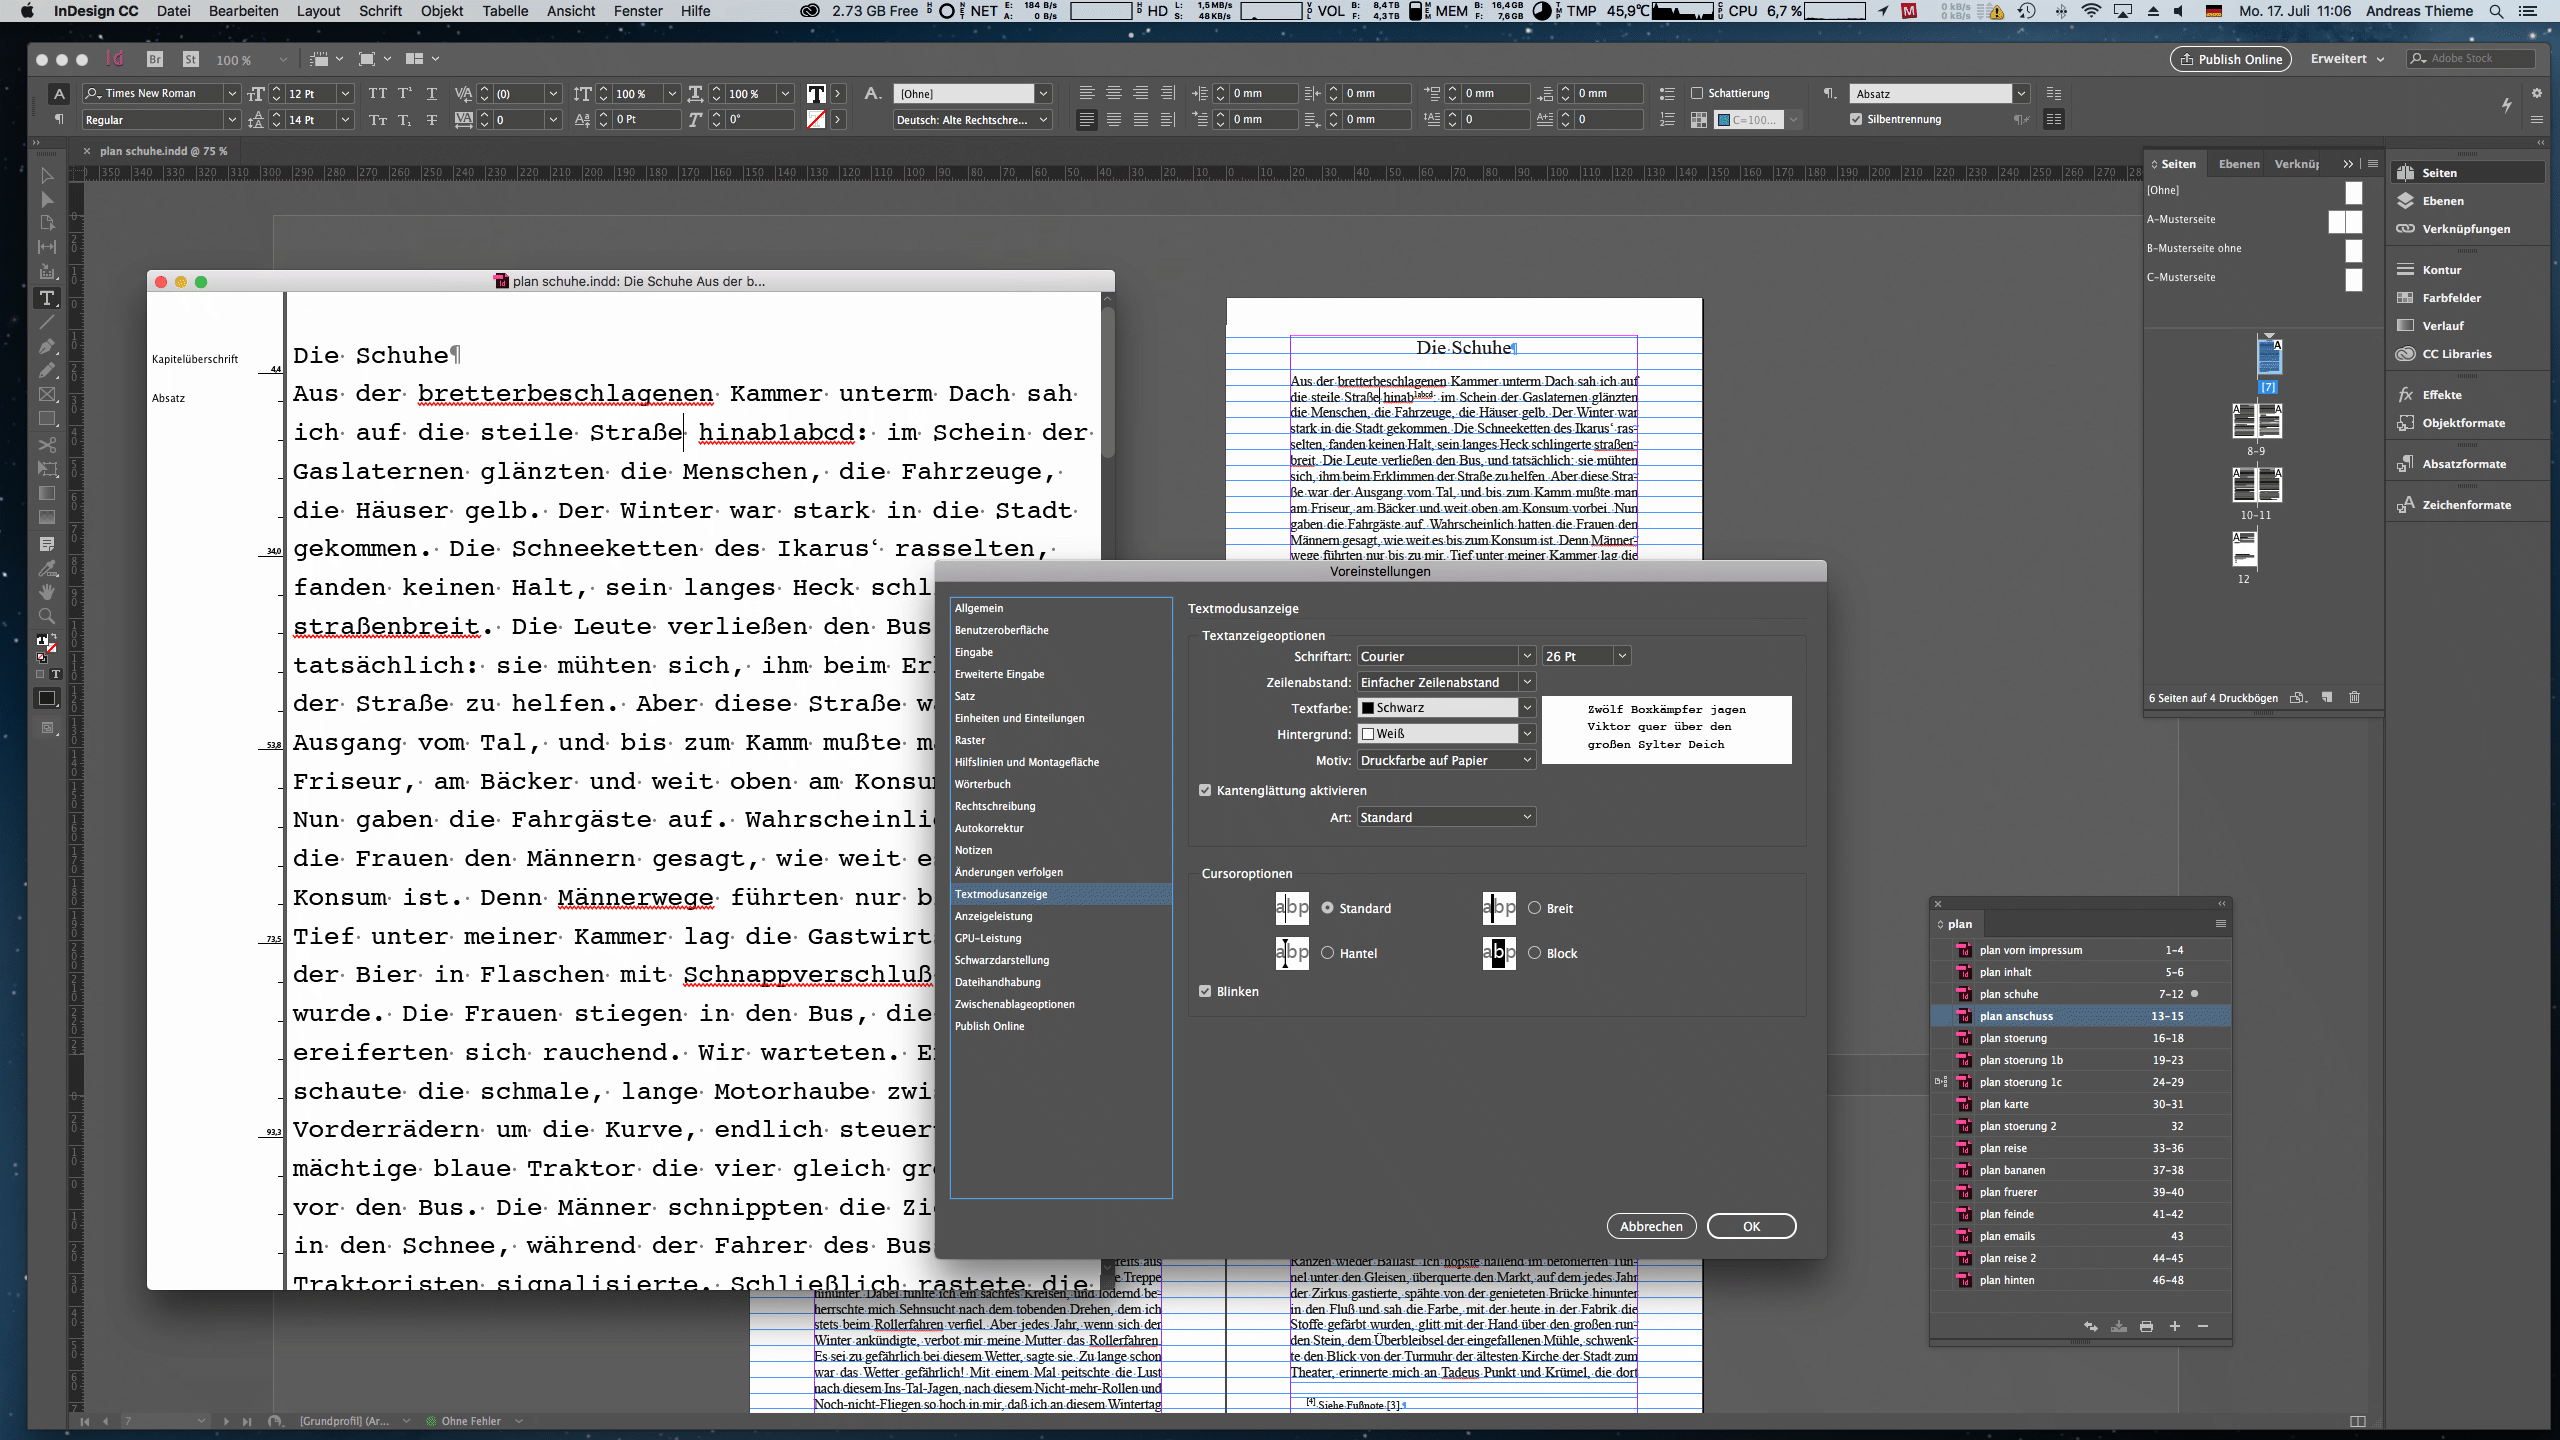Image resolution: width=2560 pixels, height=1440 pixels.
Task: Select the Hantel cursor option
Action: point(1327,953)
